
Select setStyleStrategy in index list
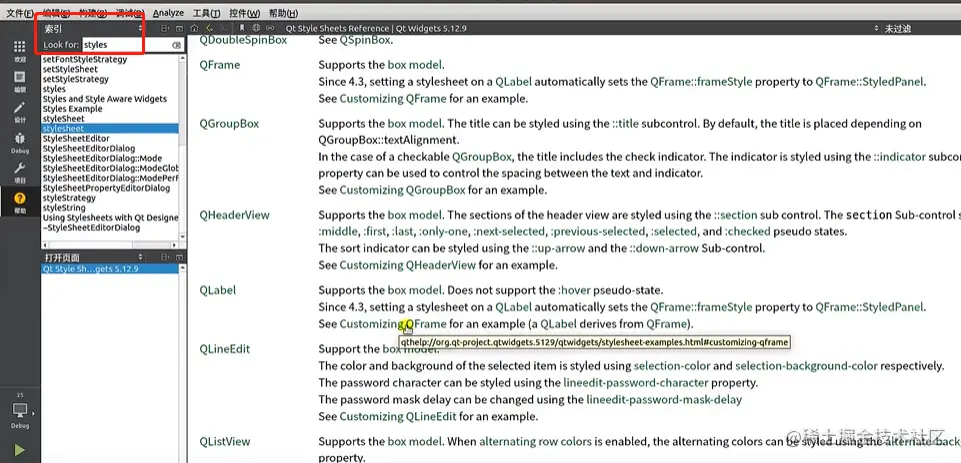pyautogui.click(x=75, y=79)
